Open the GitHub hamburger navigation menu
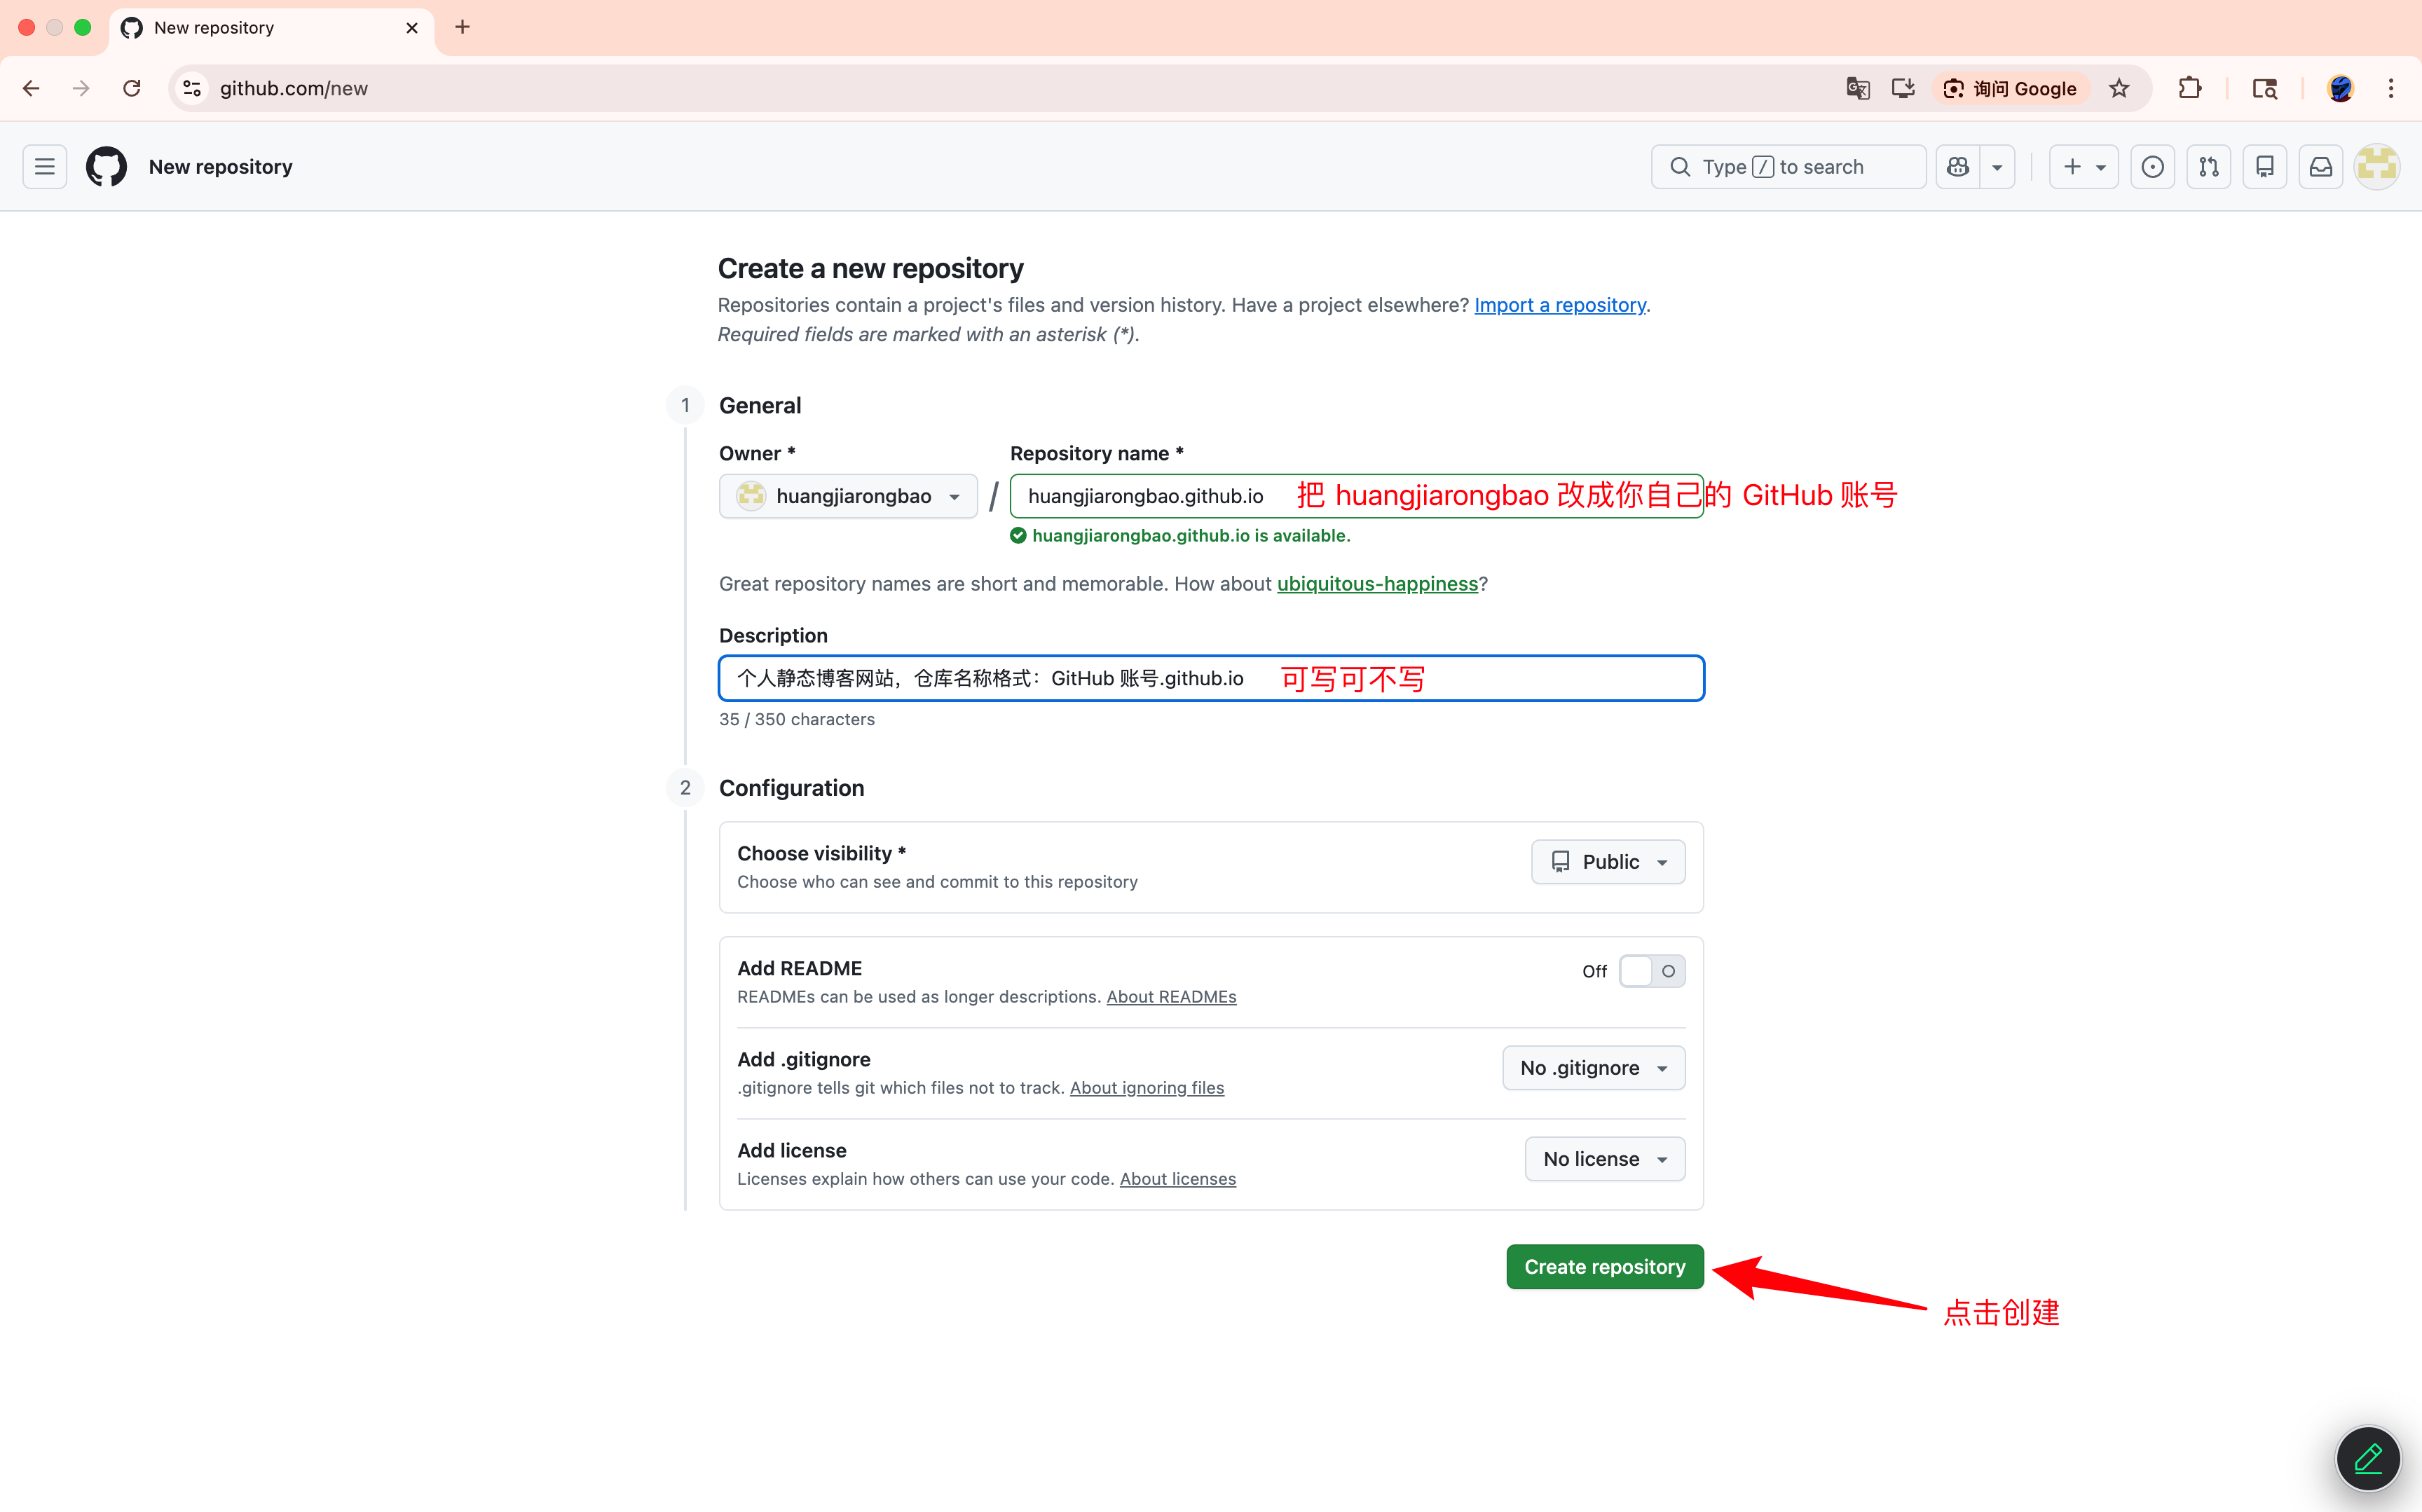The height and width of the screenshot is (1512, 2422). [45, 167]
